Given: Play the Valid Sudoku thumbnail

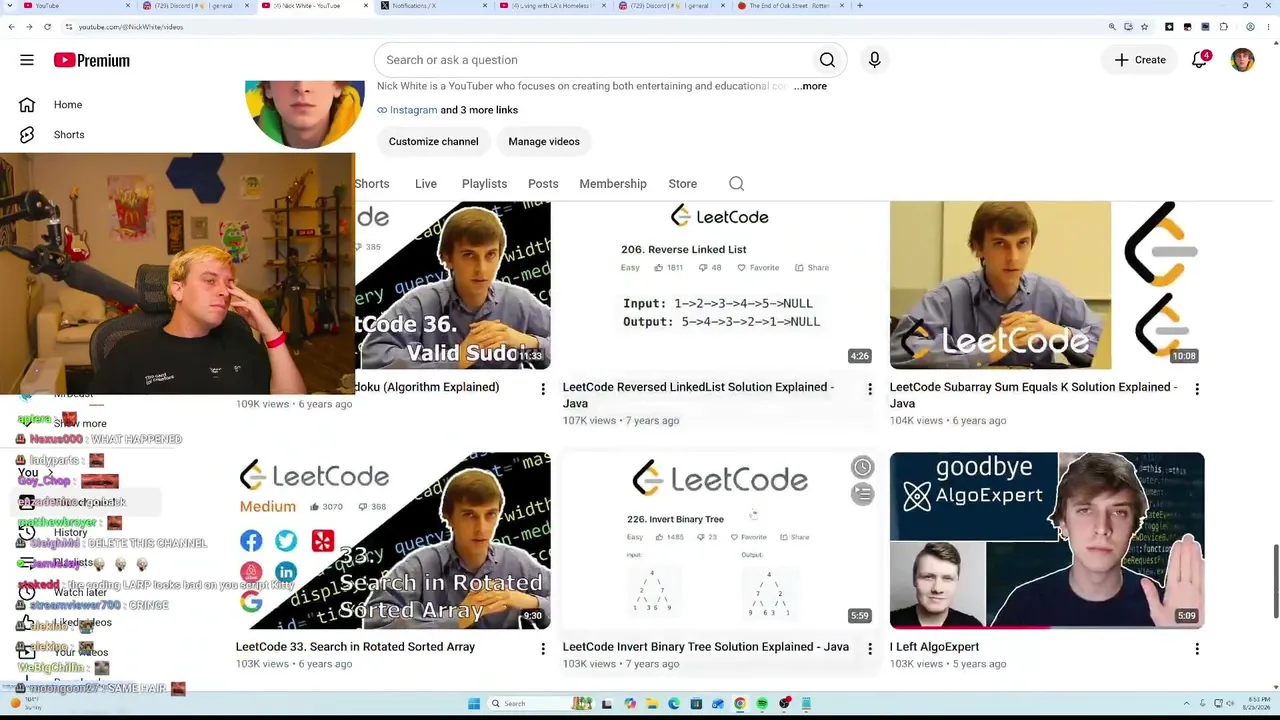Looking at the screenshot, I should [452, 286].
